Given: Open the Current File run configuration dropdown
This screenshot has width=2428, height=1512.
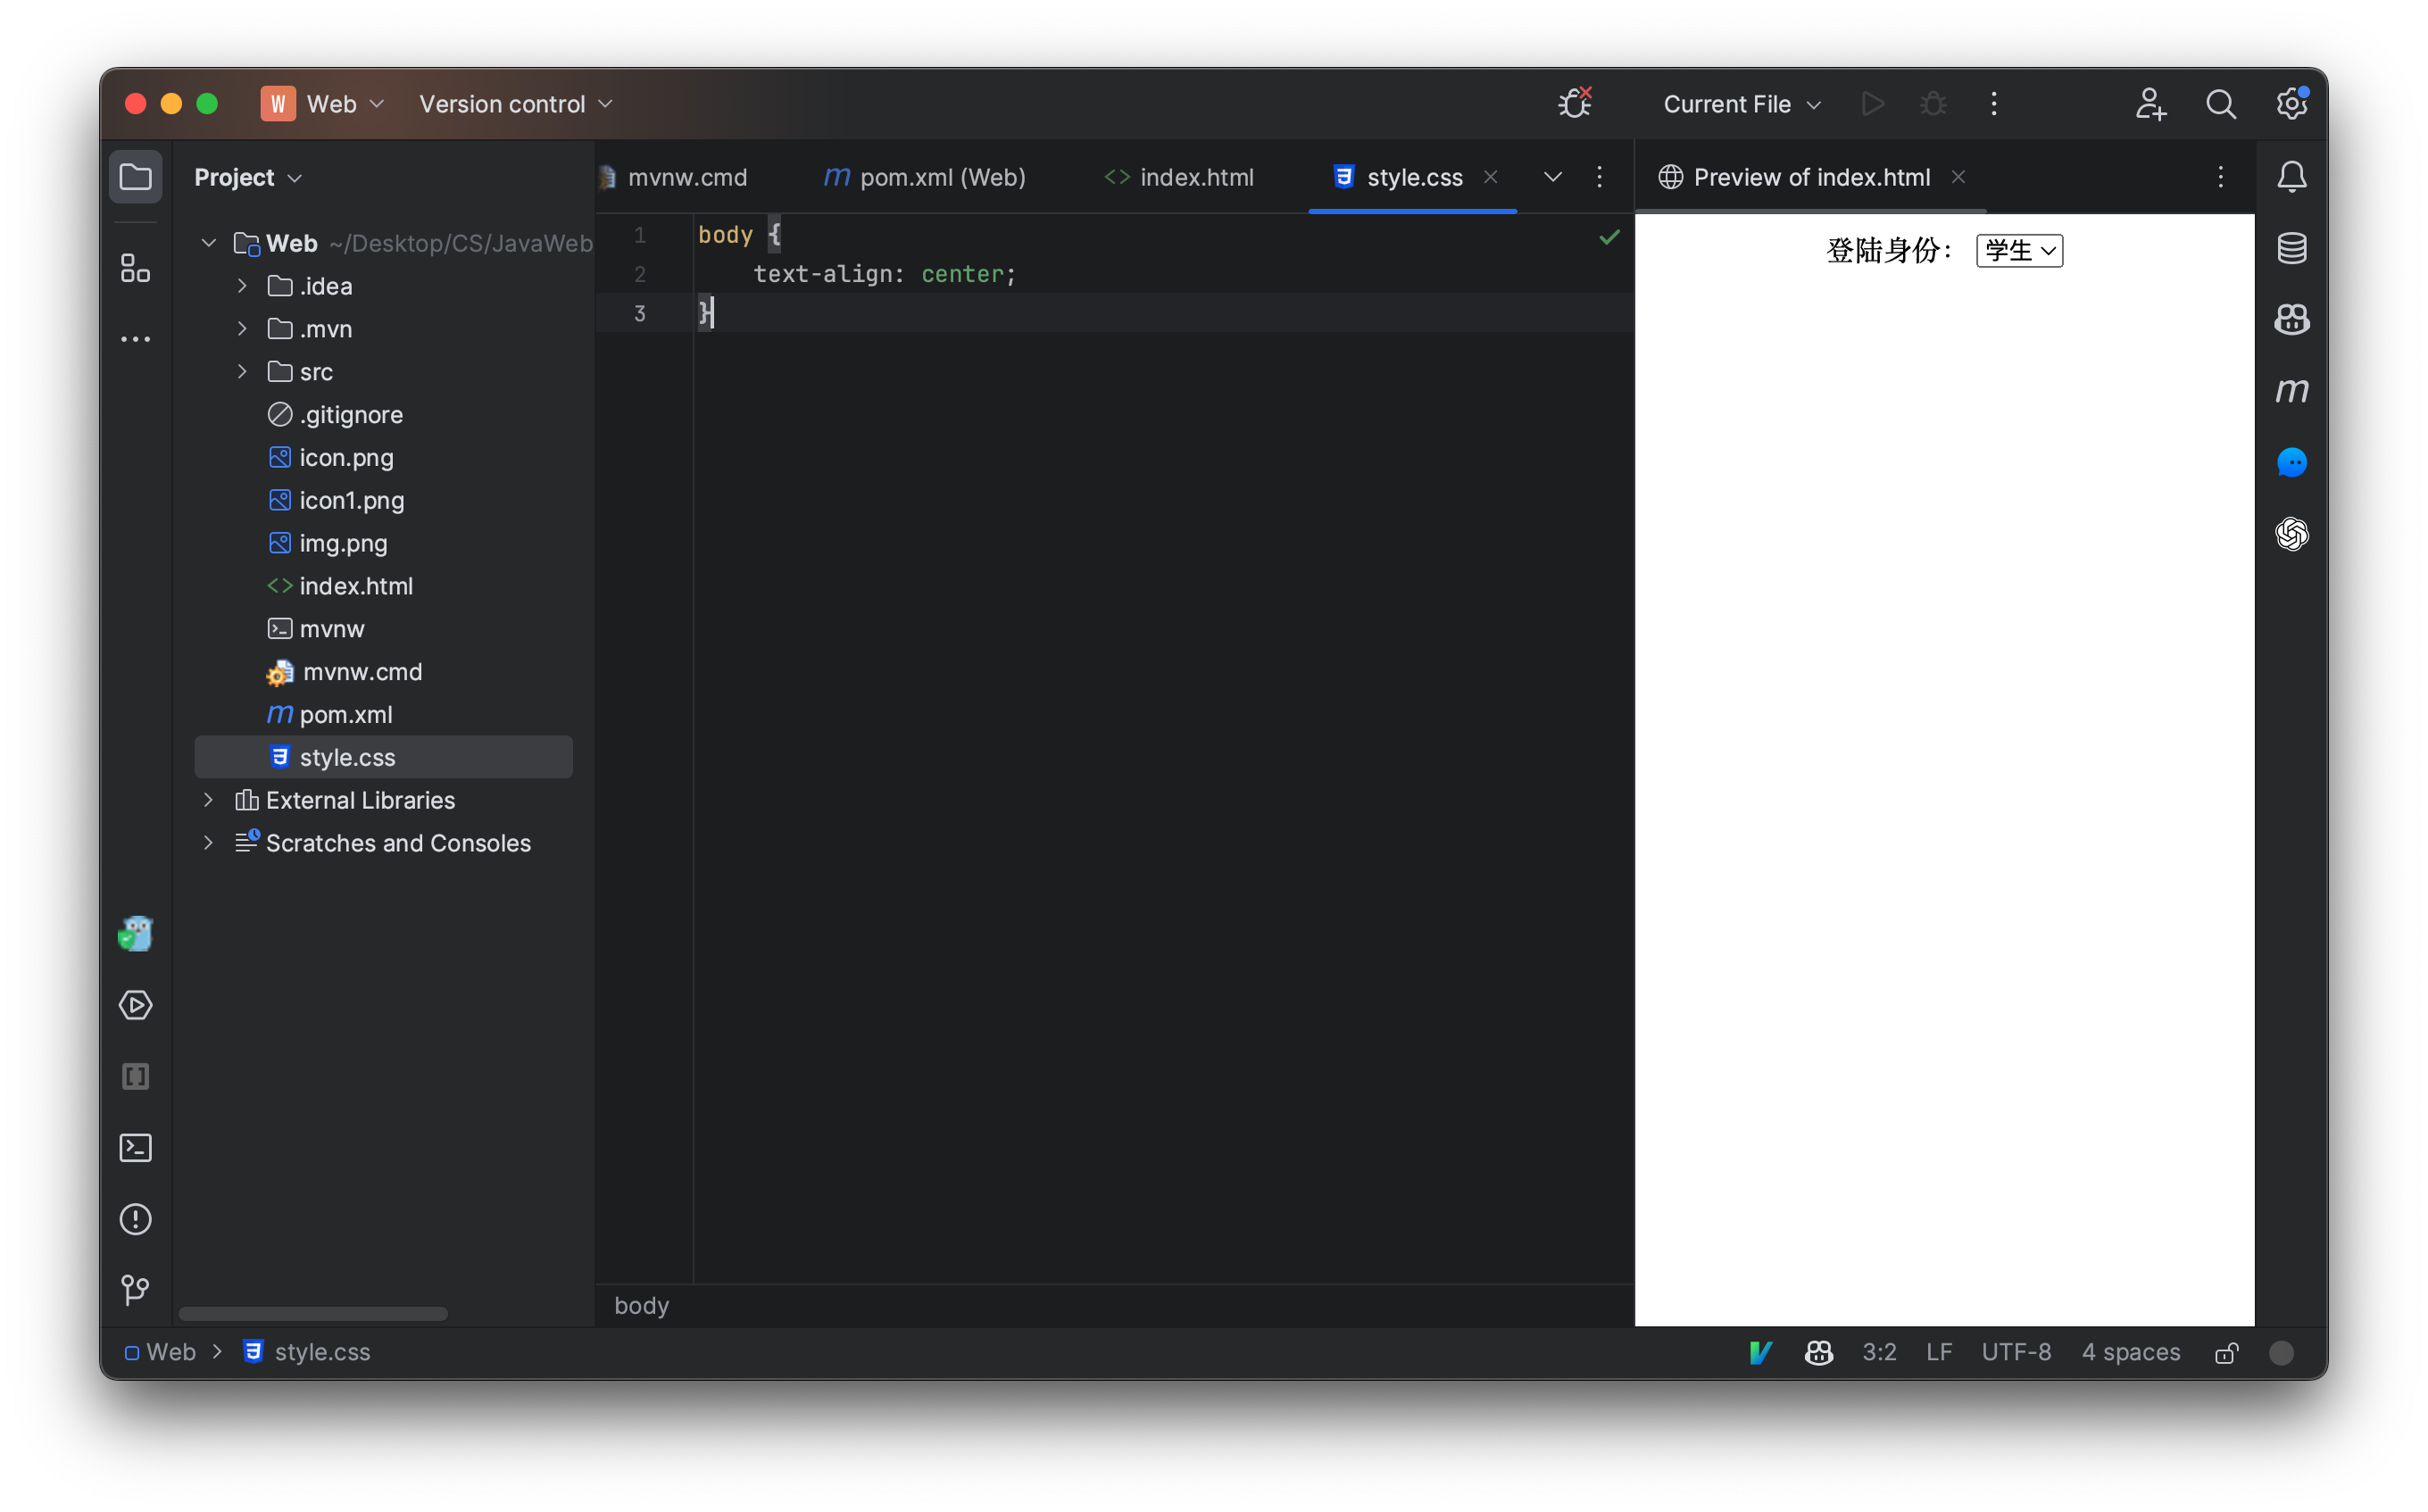Looking at the screenshot, I should [x=1740, y=103].
